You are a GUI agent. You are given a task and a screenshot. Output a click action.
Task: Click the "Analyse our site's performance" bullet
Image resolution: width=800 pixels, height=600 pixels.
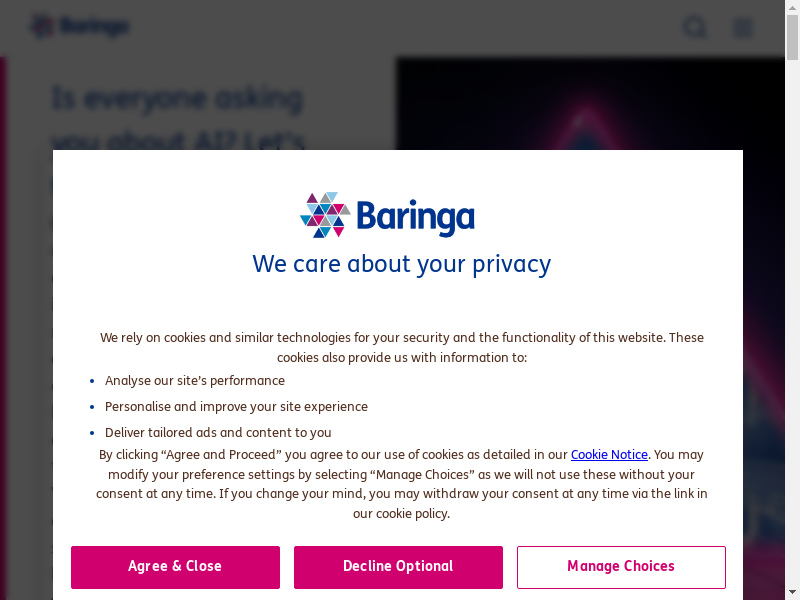pos(195,381)
